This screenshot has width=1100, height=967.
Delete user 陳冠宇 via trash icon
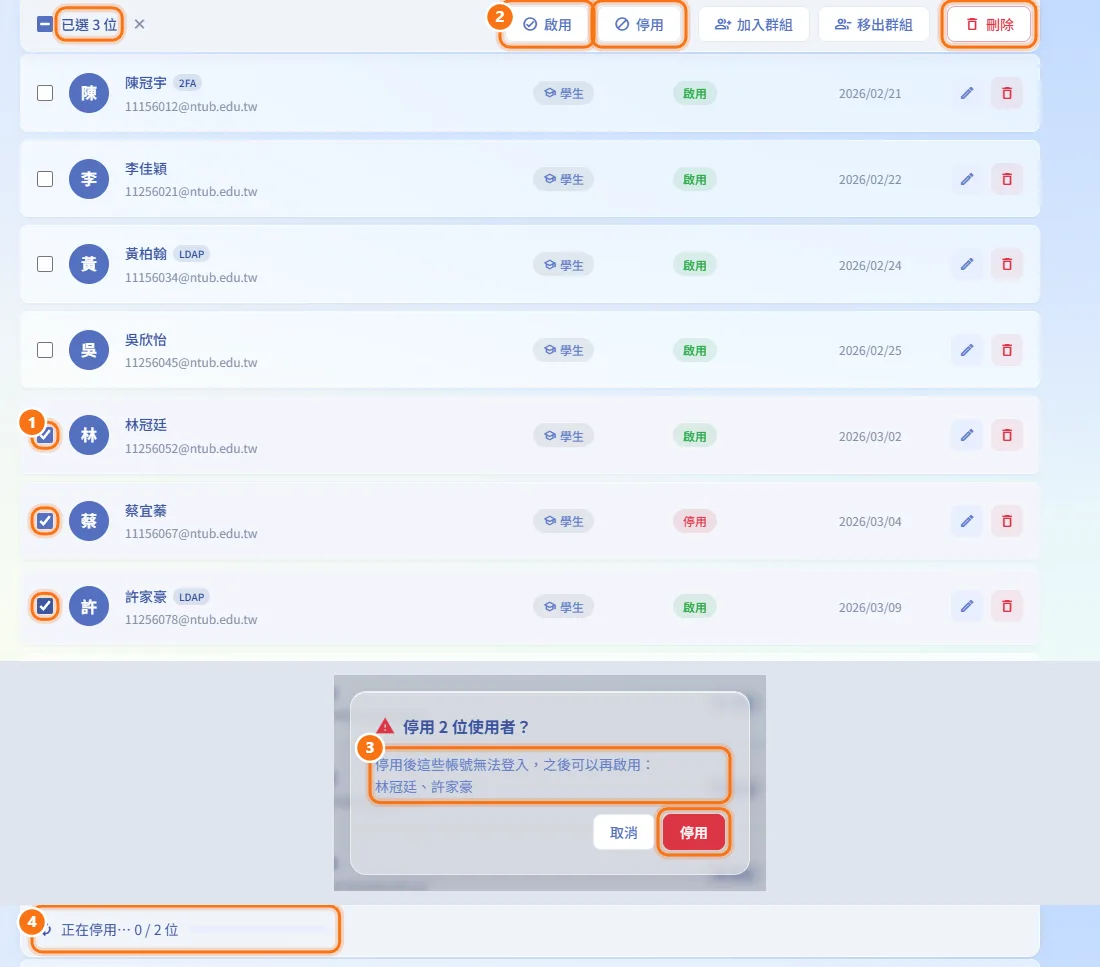tap(1007, 93)
